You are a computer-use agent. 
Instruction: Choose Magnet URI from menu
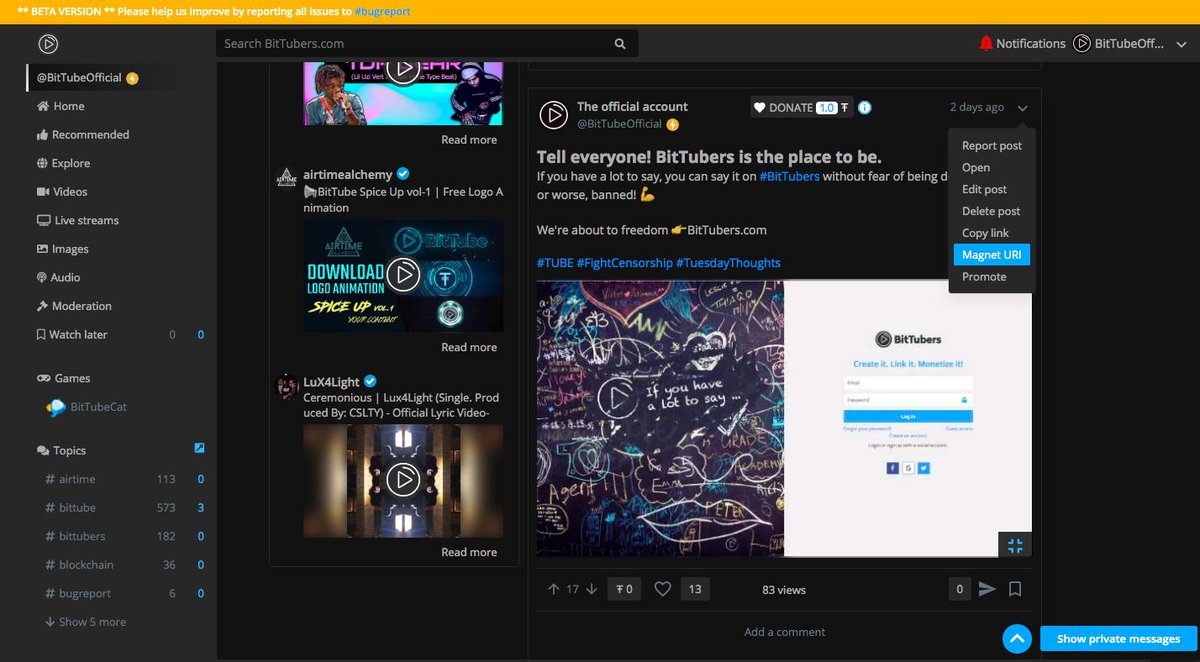click(x=992, y=255)
